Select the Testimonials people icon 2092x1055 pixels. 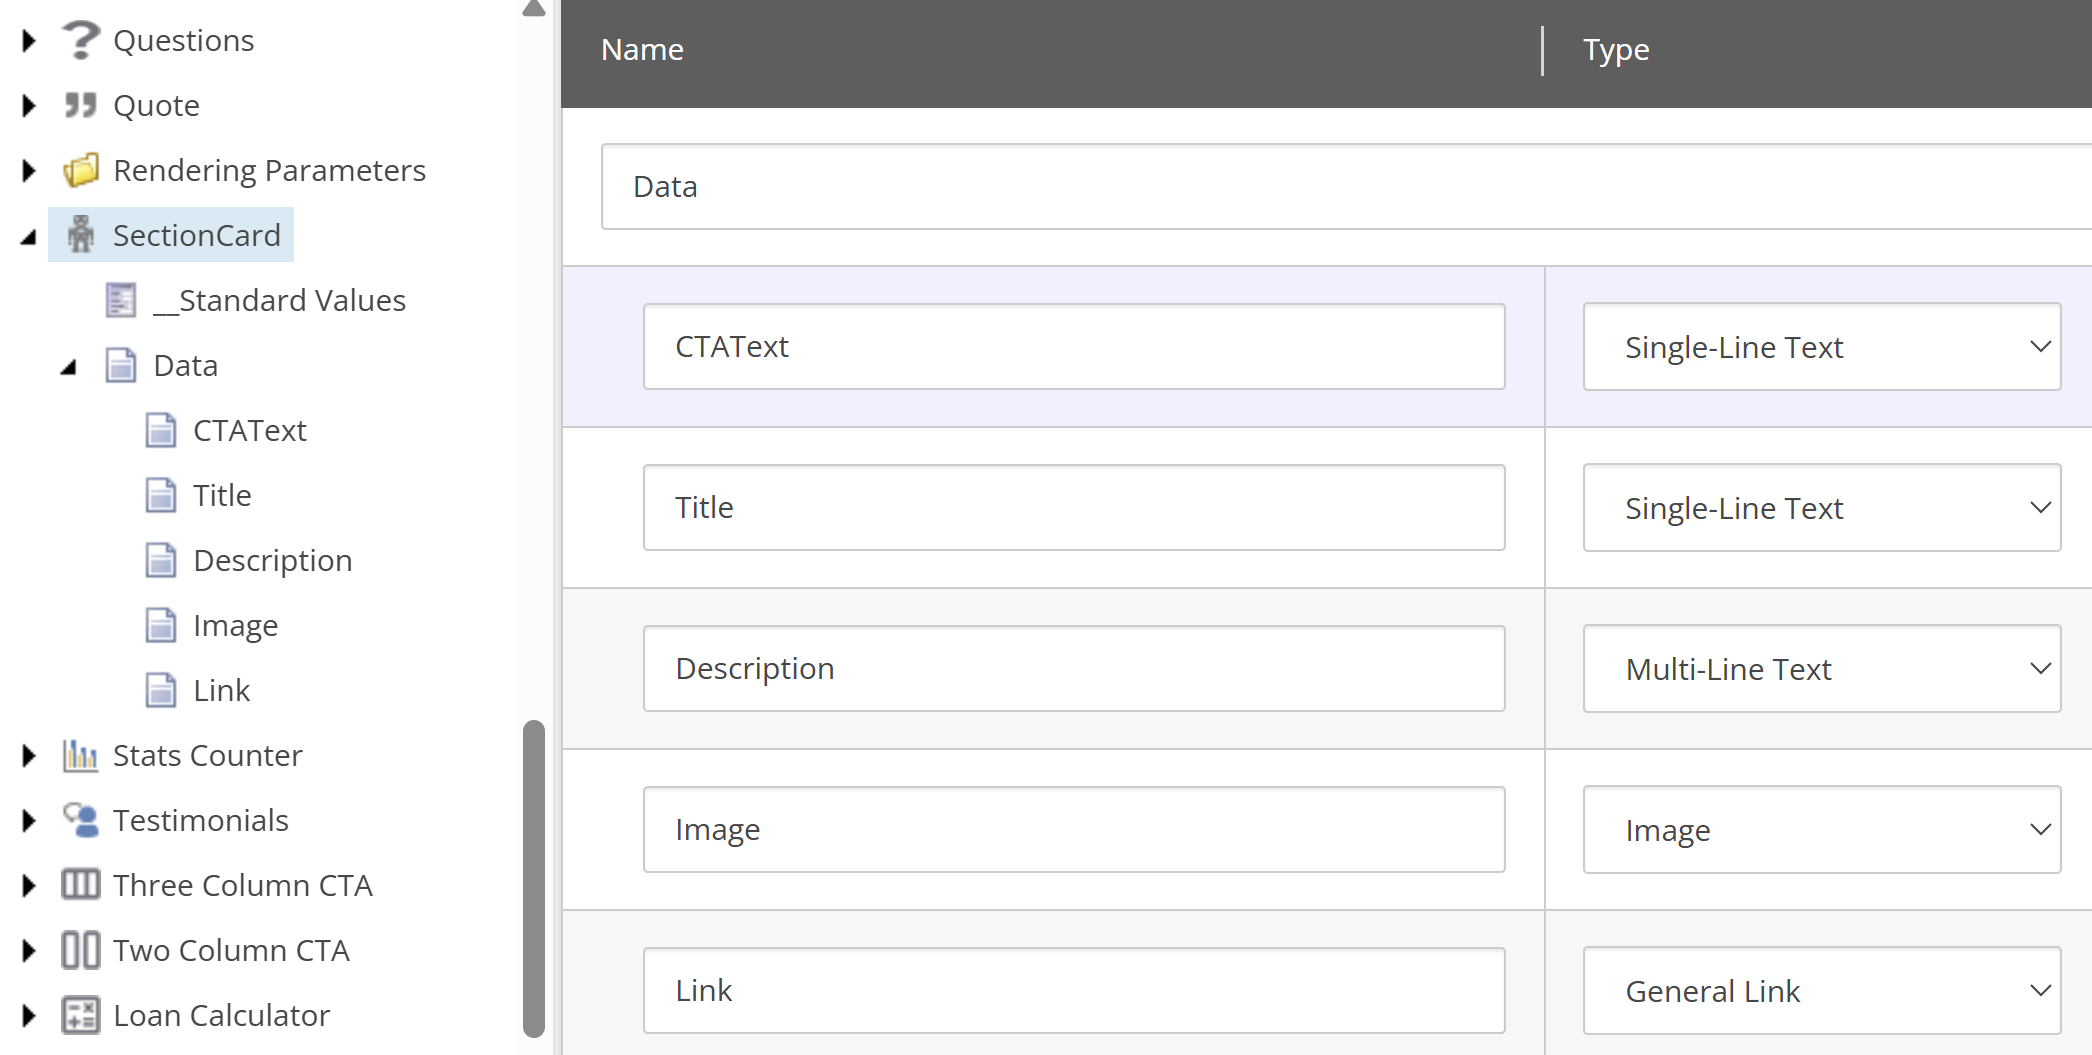tap(81, 820)
